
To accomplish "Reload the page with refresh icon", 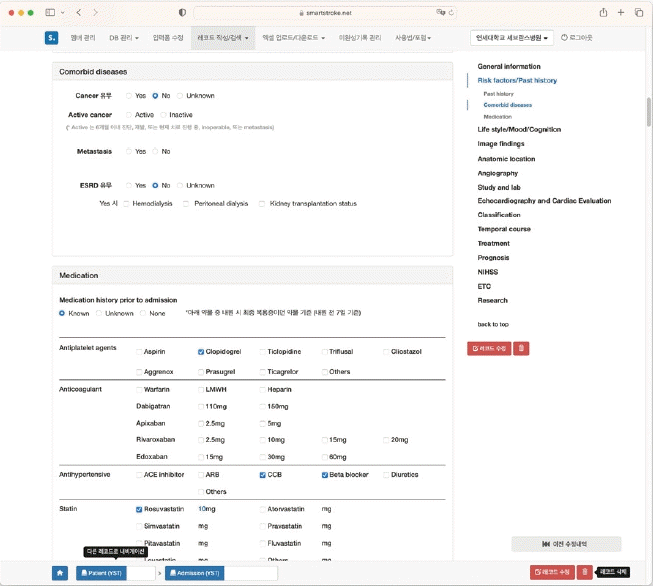I will click(451, 12).
